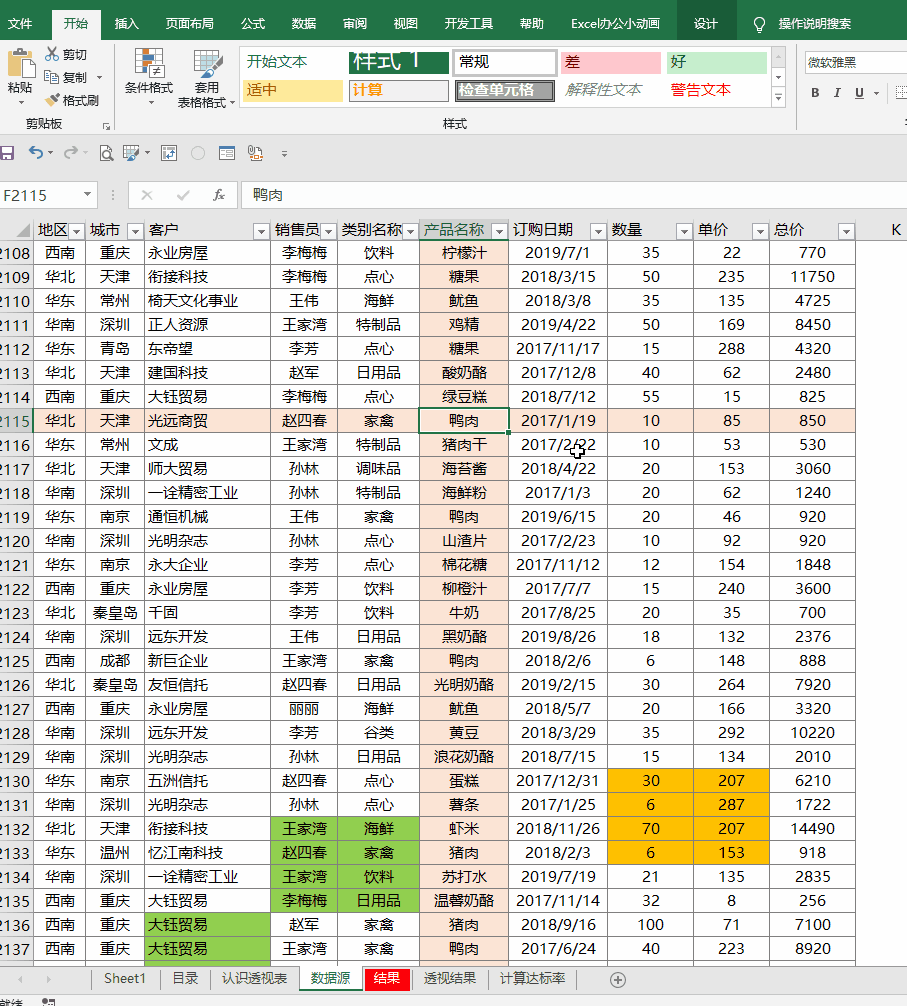Switch to the 插入 ribbon tab
This screenshot has height=1006, width=907.
click(x=126, y=24)
